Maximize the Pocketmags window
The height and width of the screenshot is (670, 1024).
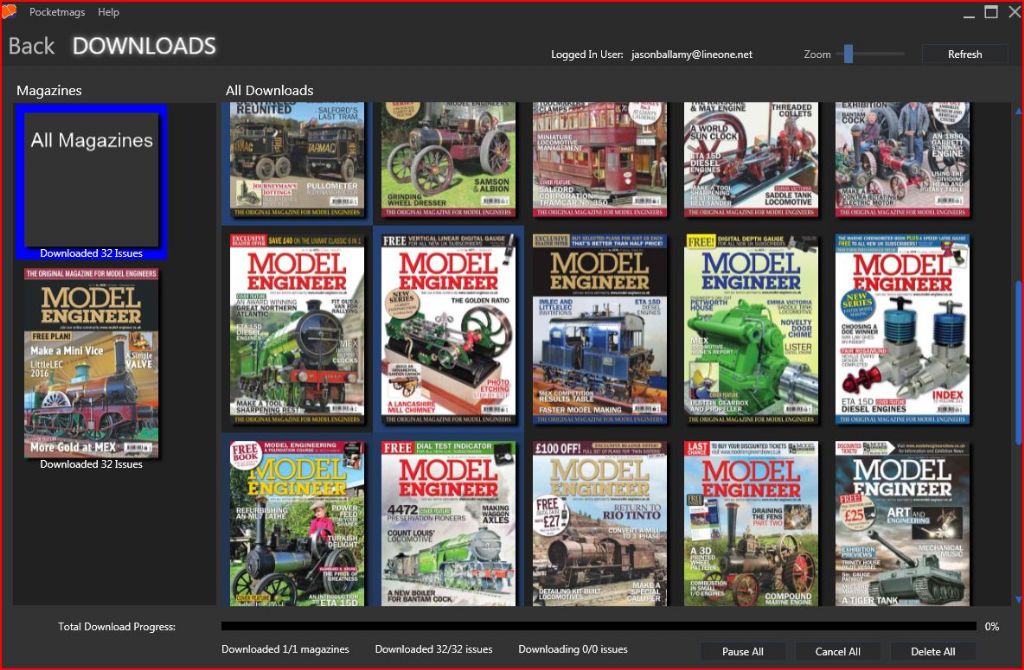tap(991, 12)
